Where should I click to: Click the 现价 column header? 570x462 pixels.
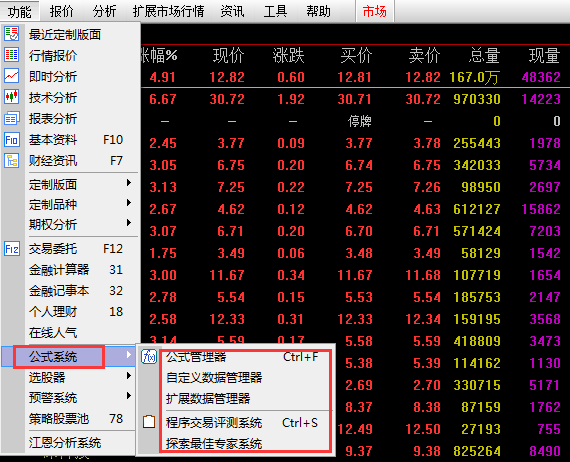click(x=228, y=56)
